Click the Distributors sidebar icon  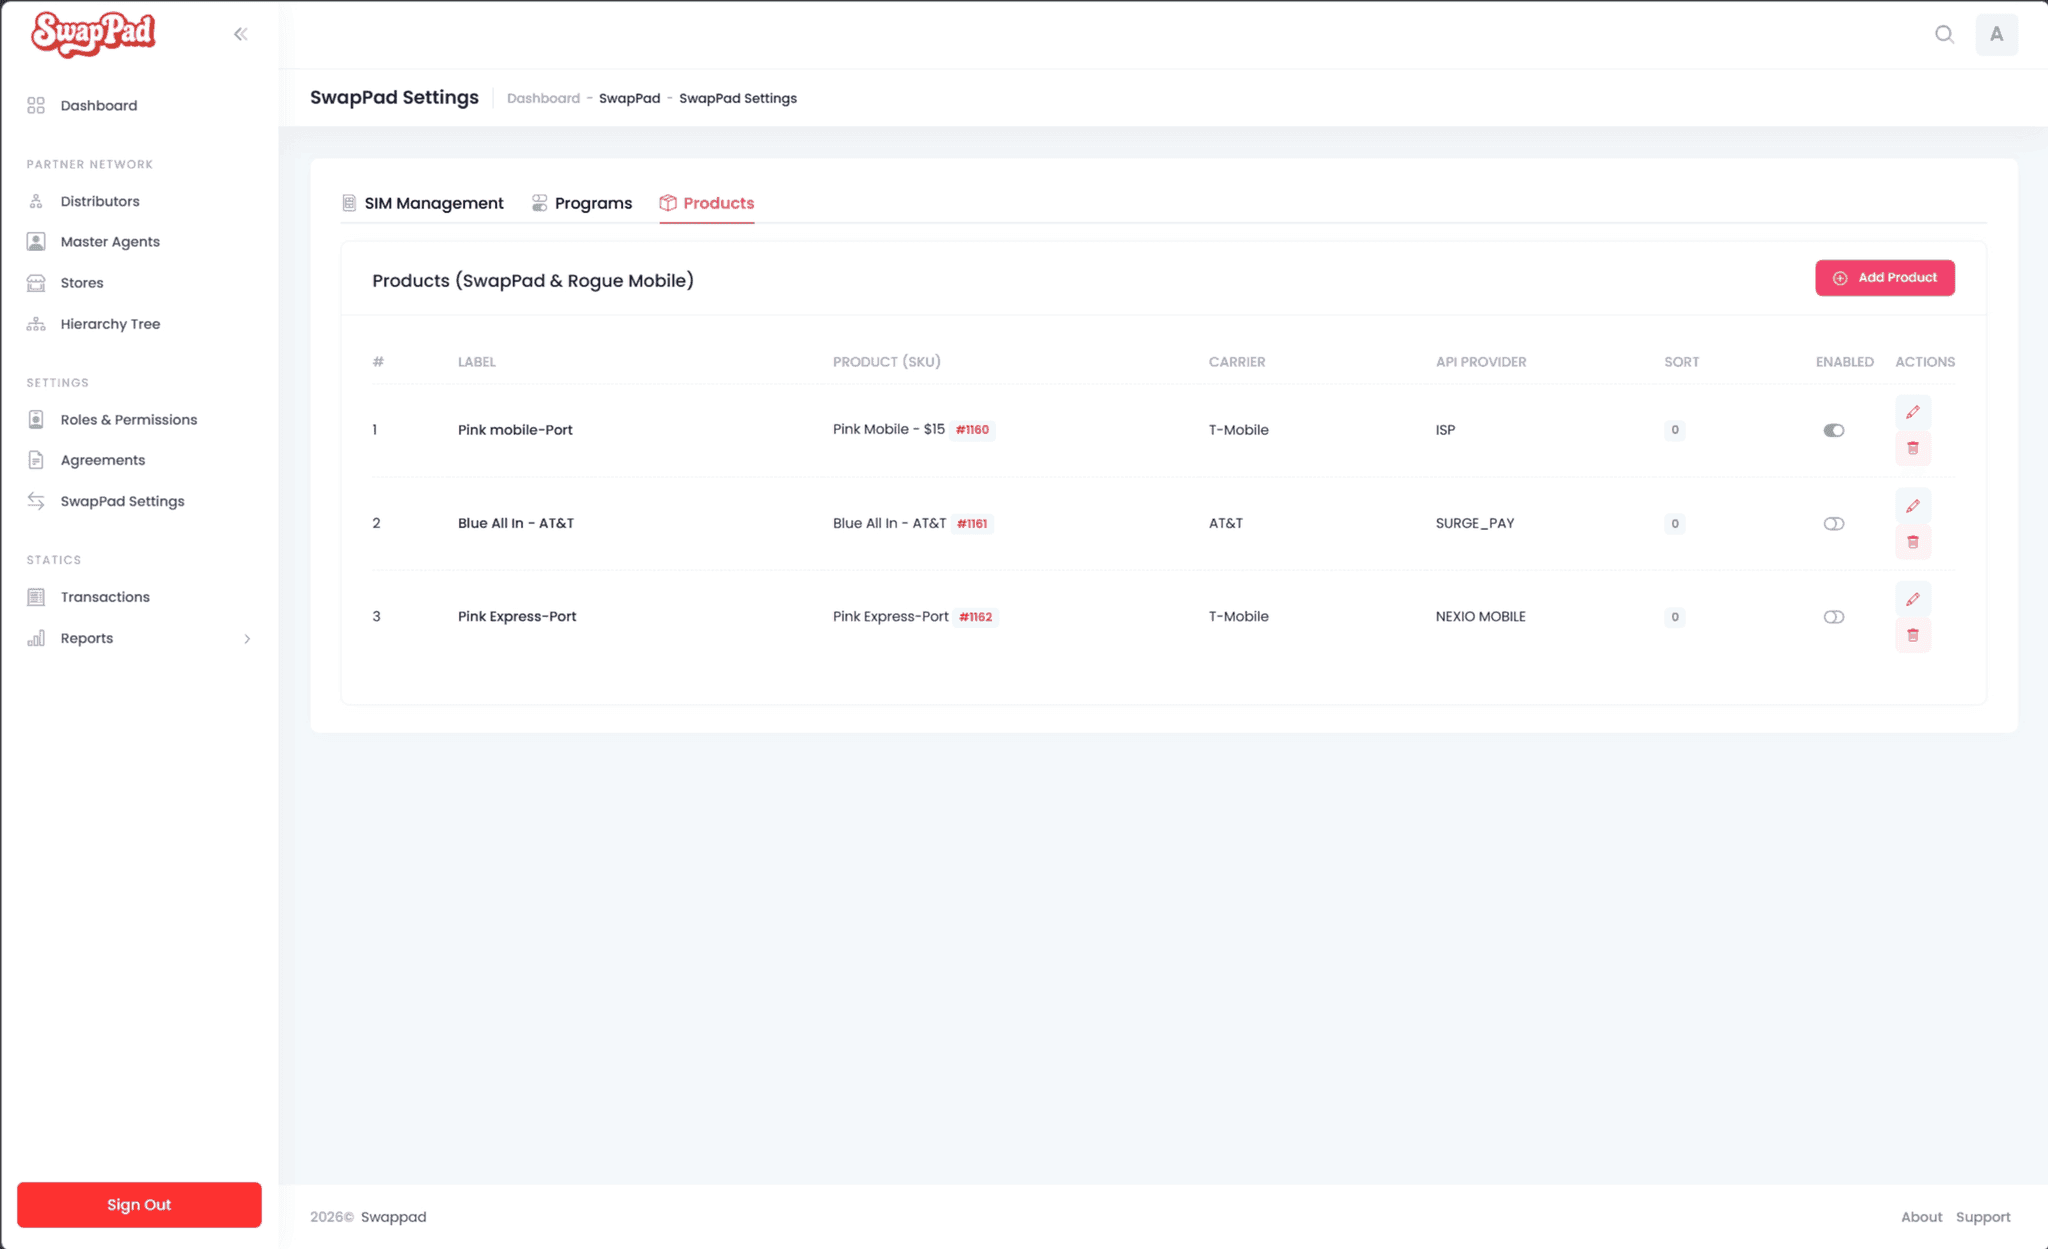tap(36, 201)
